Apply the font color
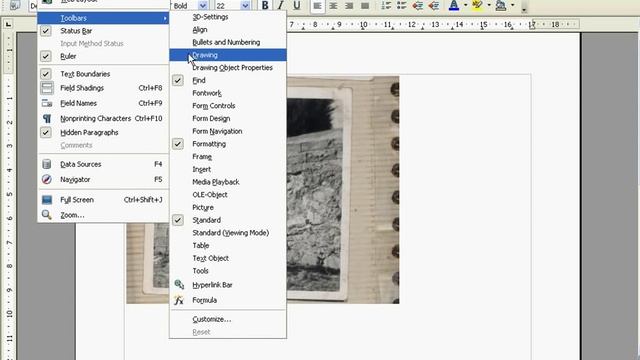 pyautogui.click(x=453, y=6)
